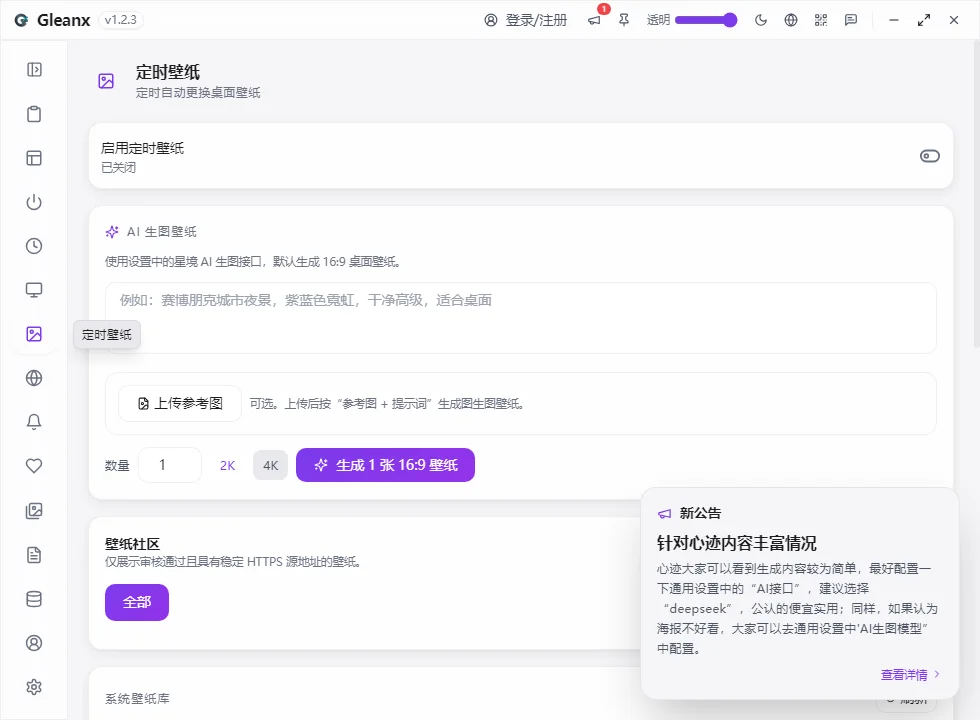This screenshot has width=980, height=720.
Task: Click the 壁纸社区 section heading
Action: pyautogui.click(x=132, y=544)
